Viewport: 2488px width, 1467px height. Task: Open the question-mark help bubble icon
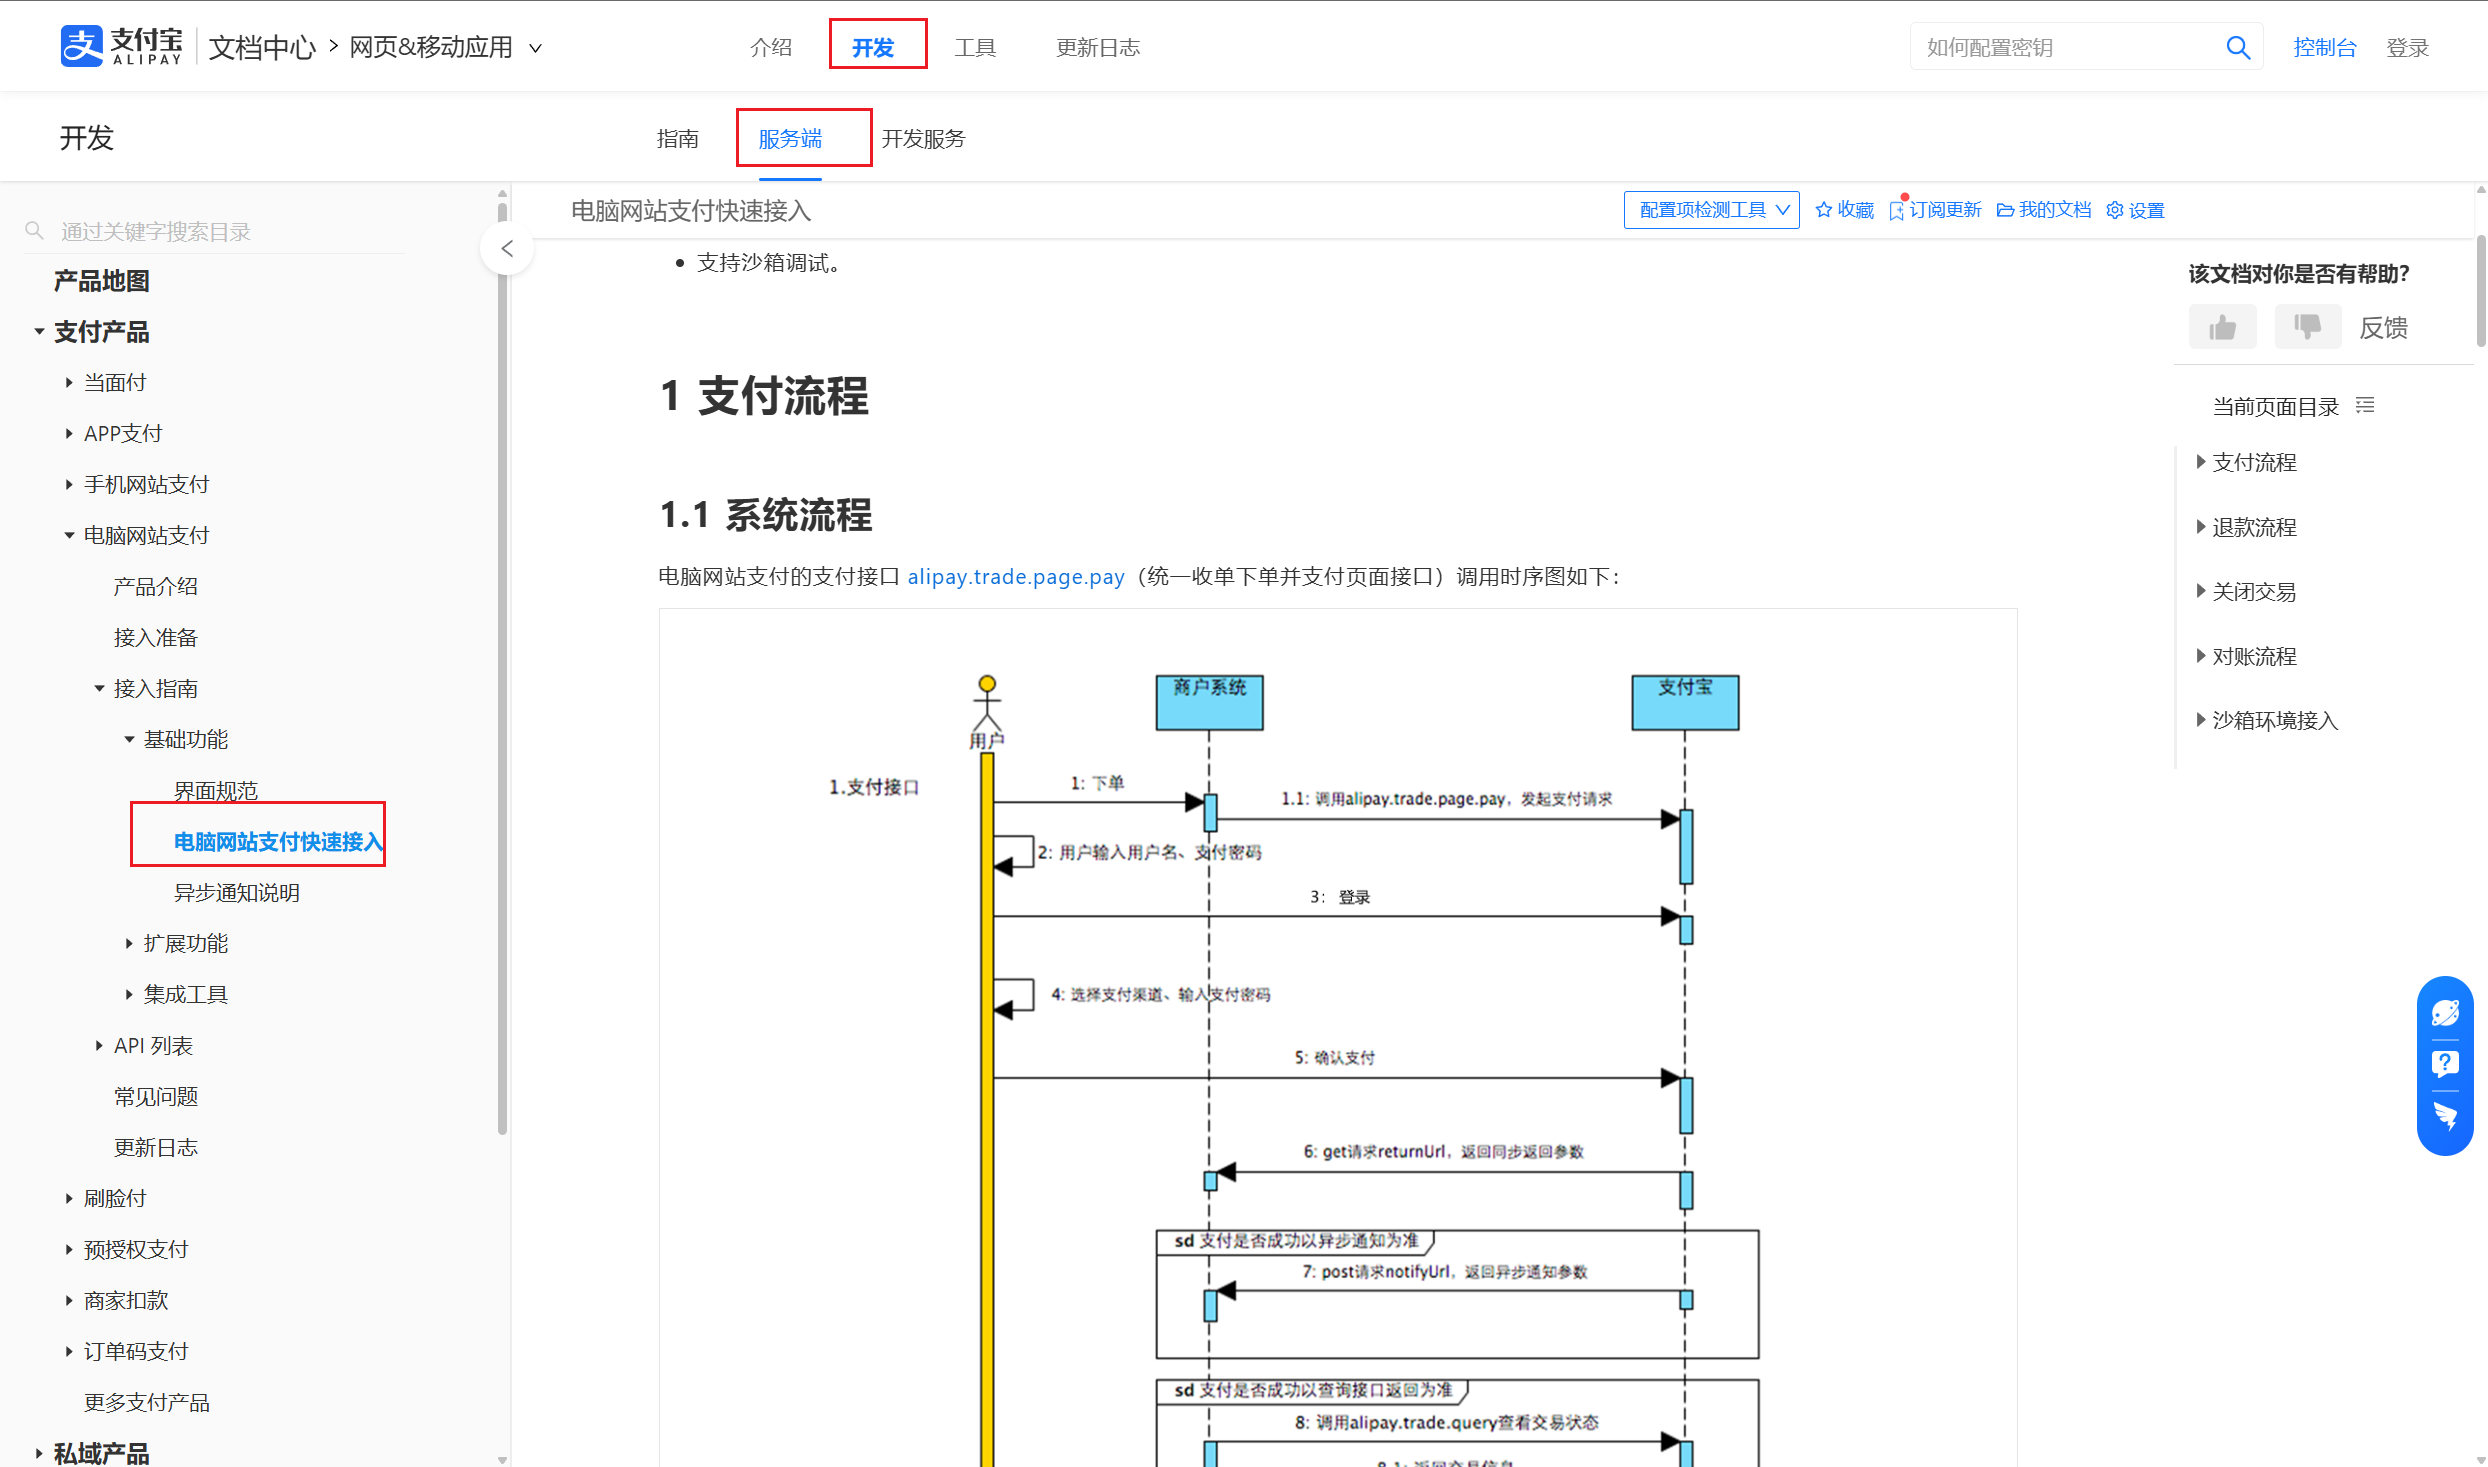[2446, 1063]
